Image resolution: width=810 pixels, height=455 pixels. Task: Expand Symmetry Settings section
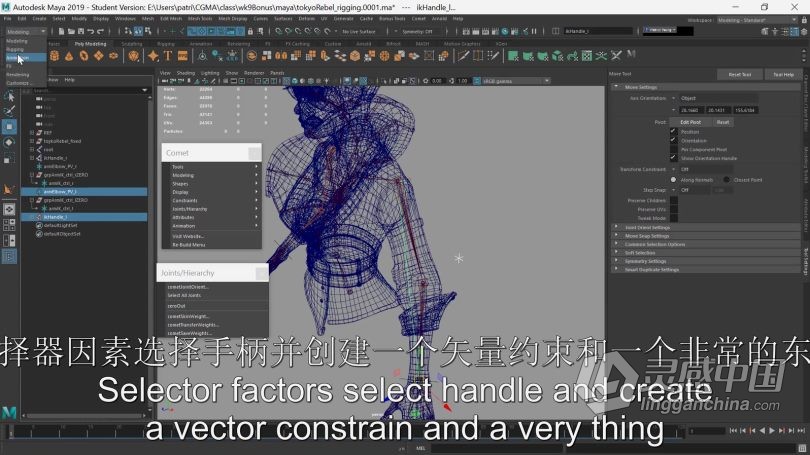click(x=705, y=261)
